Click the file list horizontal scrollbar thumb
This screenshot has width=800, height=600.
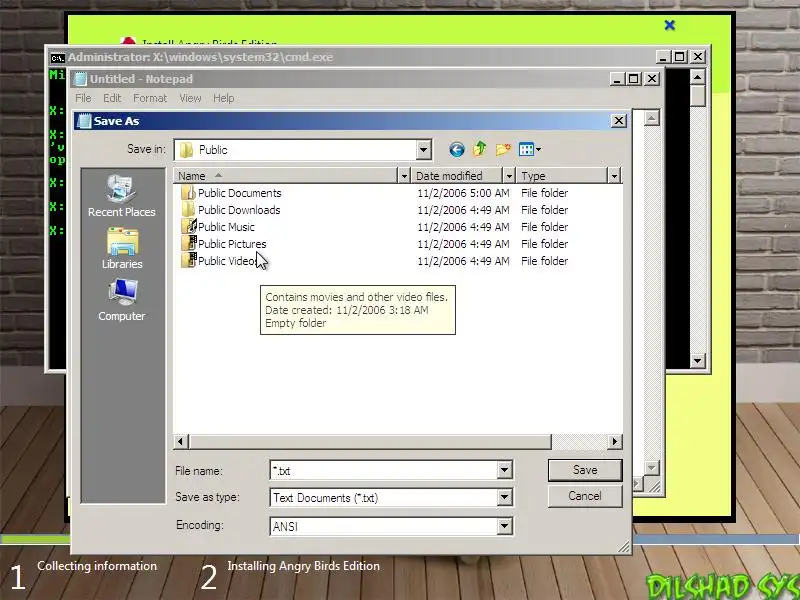pyautogui.click(x=370, y=441)
